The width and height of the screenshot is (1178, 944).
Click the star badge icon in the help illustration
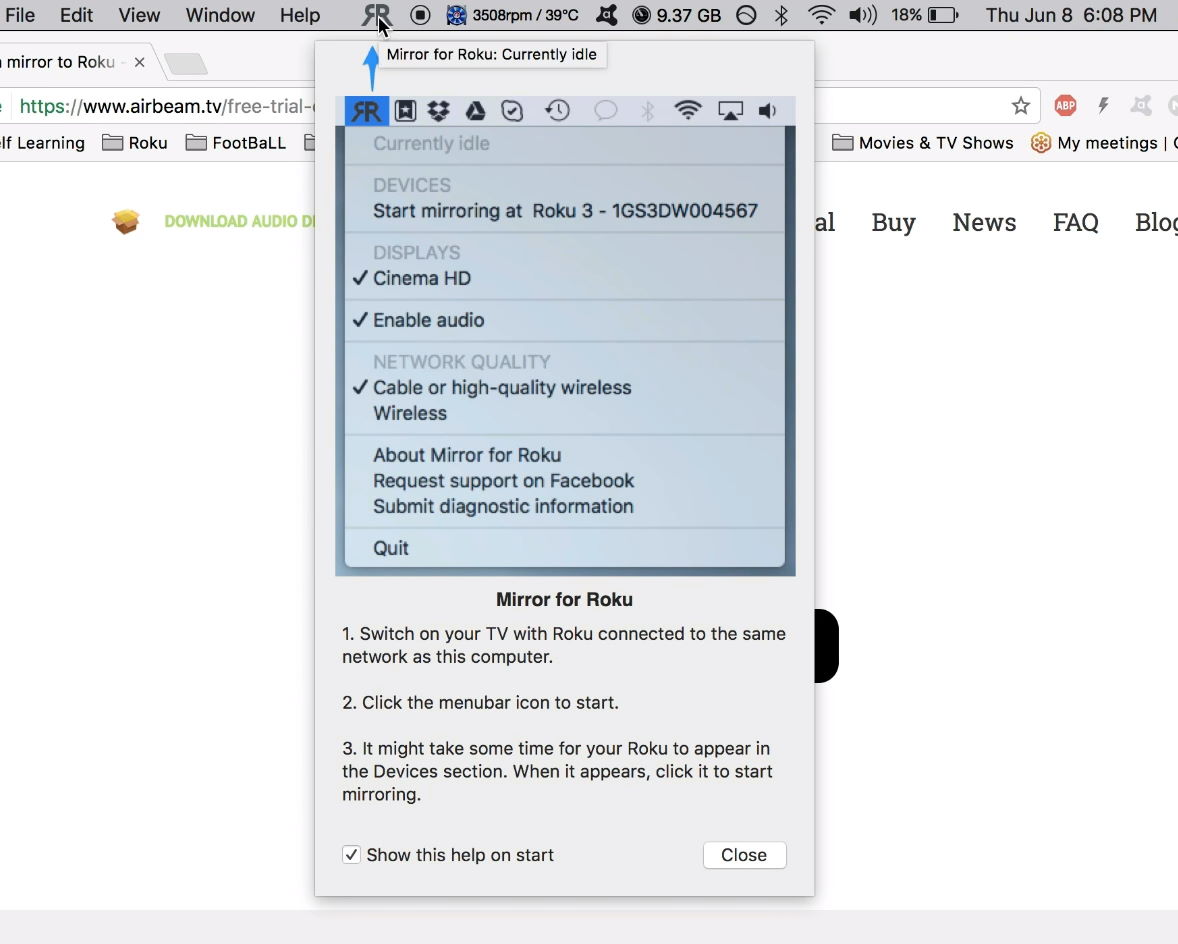[405, 111]
